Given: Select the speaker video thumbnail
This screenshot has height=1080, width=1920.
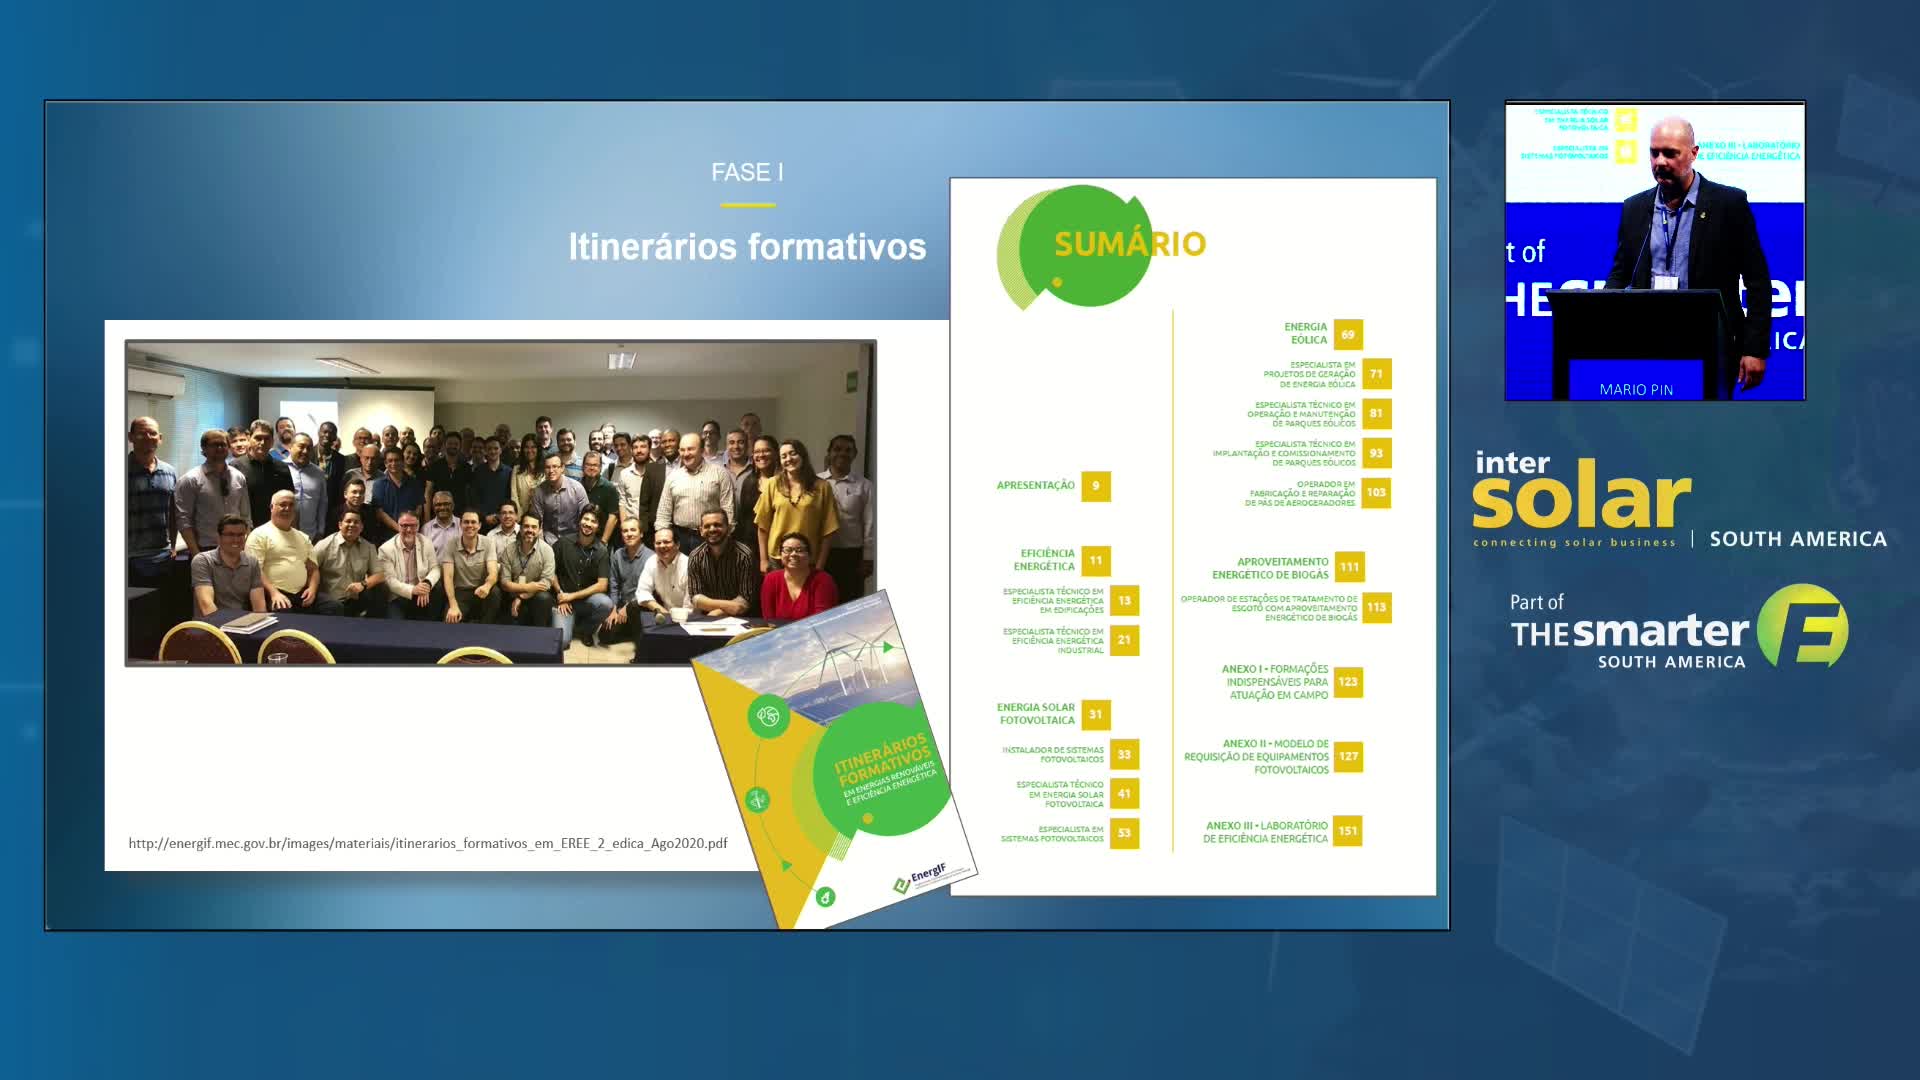Looking at the screenshot, I should pos(1655,250).
